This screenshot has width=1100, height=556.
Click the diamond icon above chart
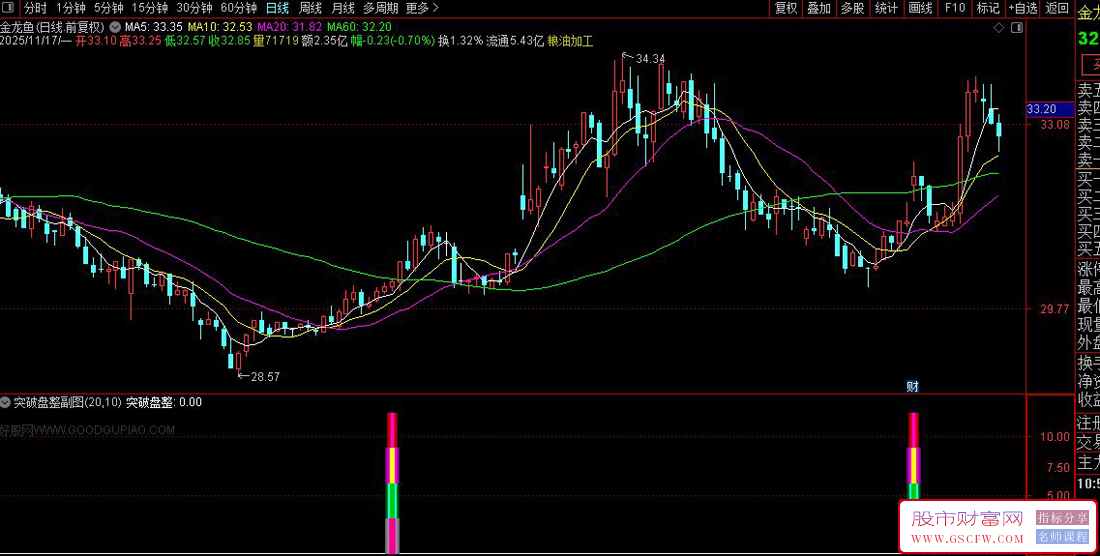[x=999, y=27]
